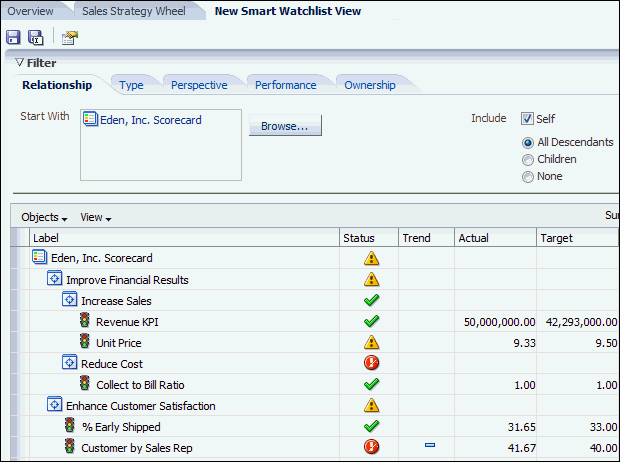The image size is (620, 462).
Task: Click the scorecard icon on the Eden, Inc. Scorecard row
Action: pyautogui.click(x=40, y=257)
